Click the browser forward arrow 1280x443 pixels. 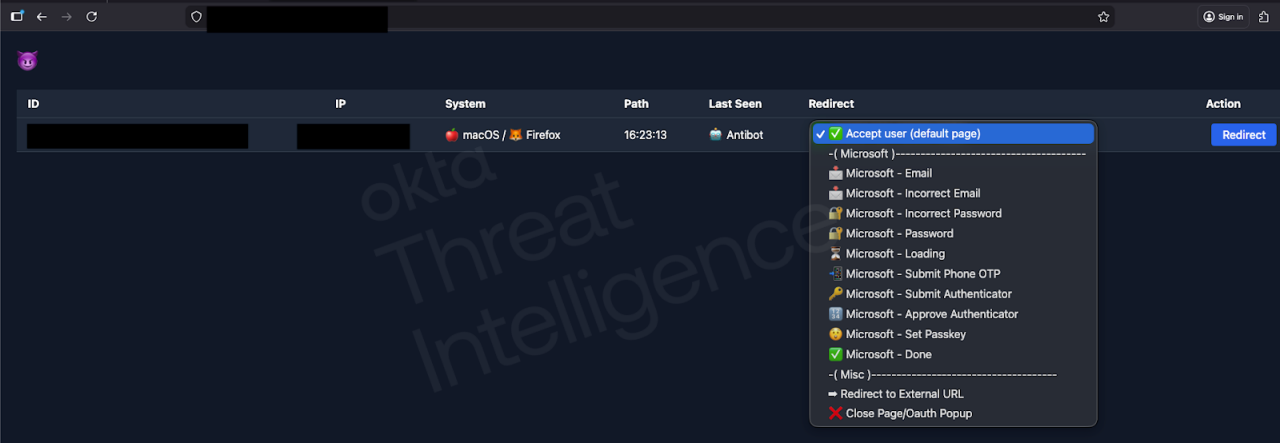point(67,17)
